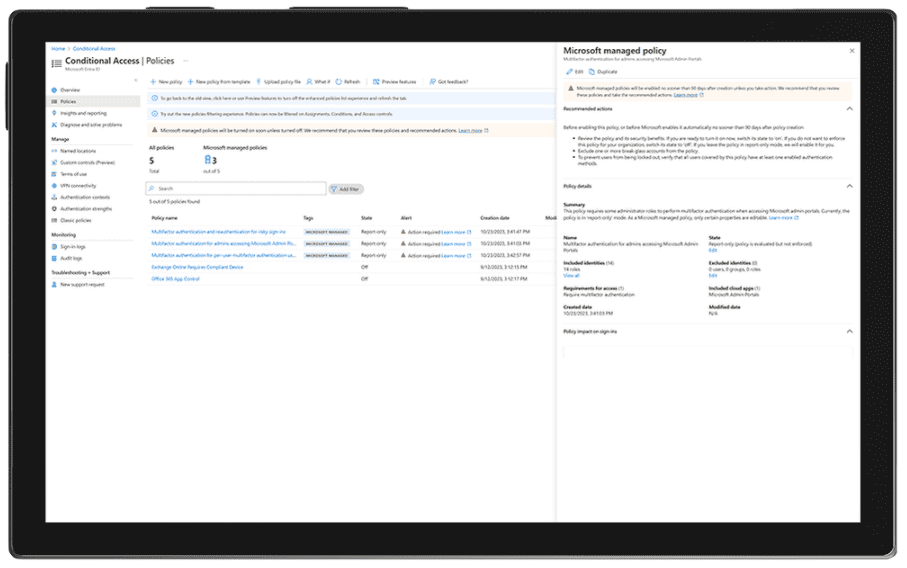Click the New support request icon
907x568 pixels.
54,285
